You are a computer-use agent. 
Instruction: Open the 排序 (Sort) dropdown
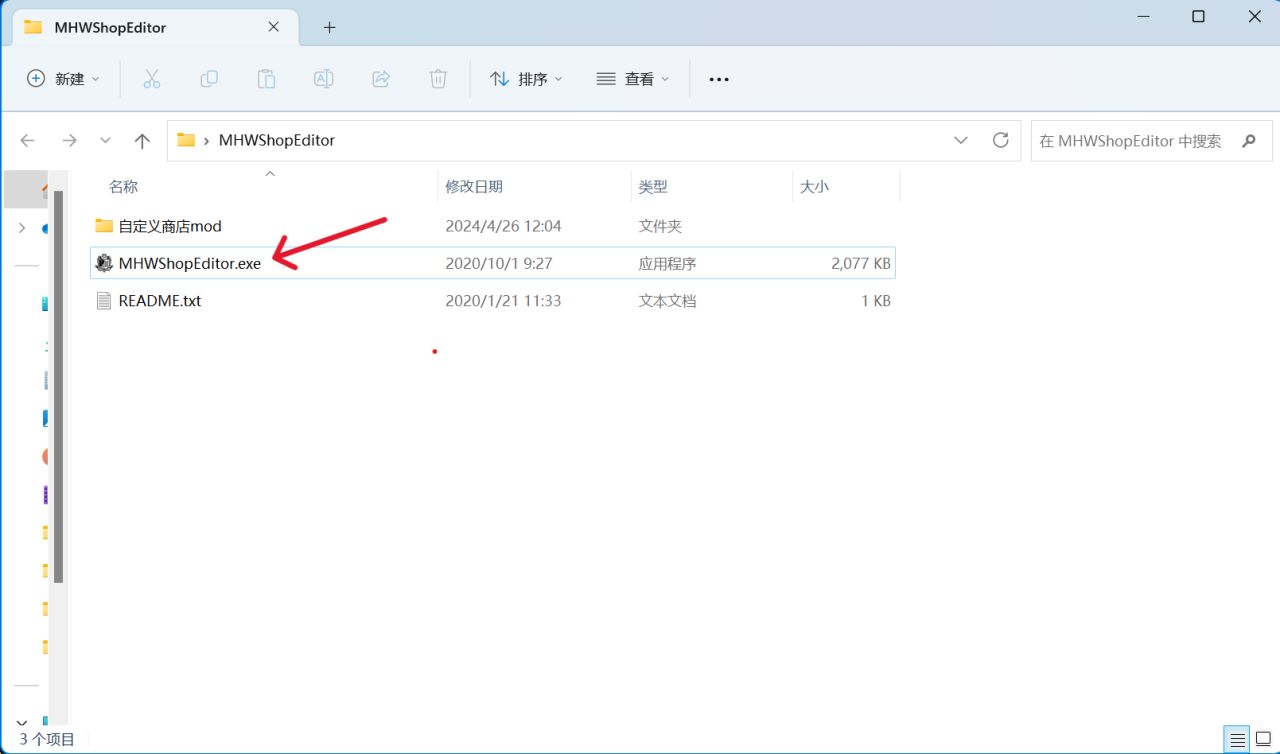click(x=527, y=79)
